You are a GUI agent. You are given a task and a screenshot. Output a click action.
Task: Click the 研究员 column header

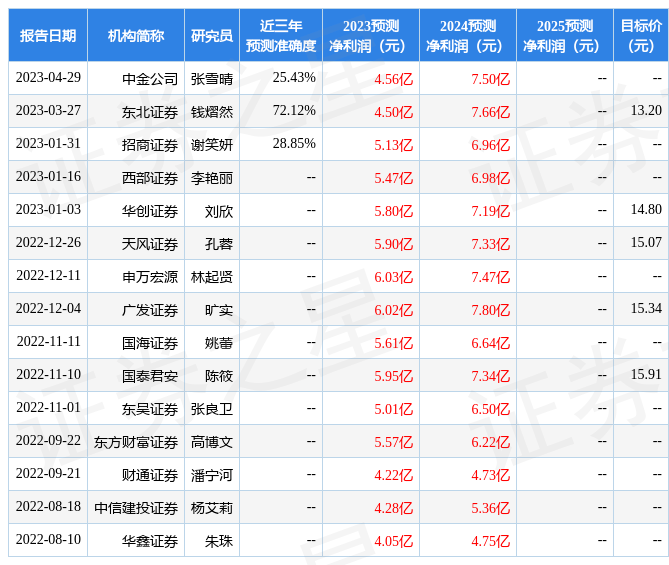212,35
